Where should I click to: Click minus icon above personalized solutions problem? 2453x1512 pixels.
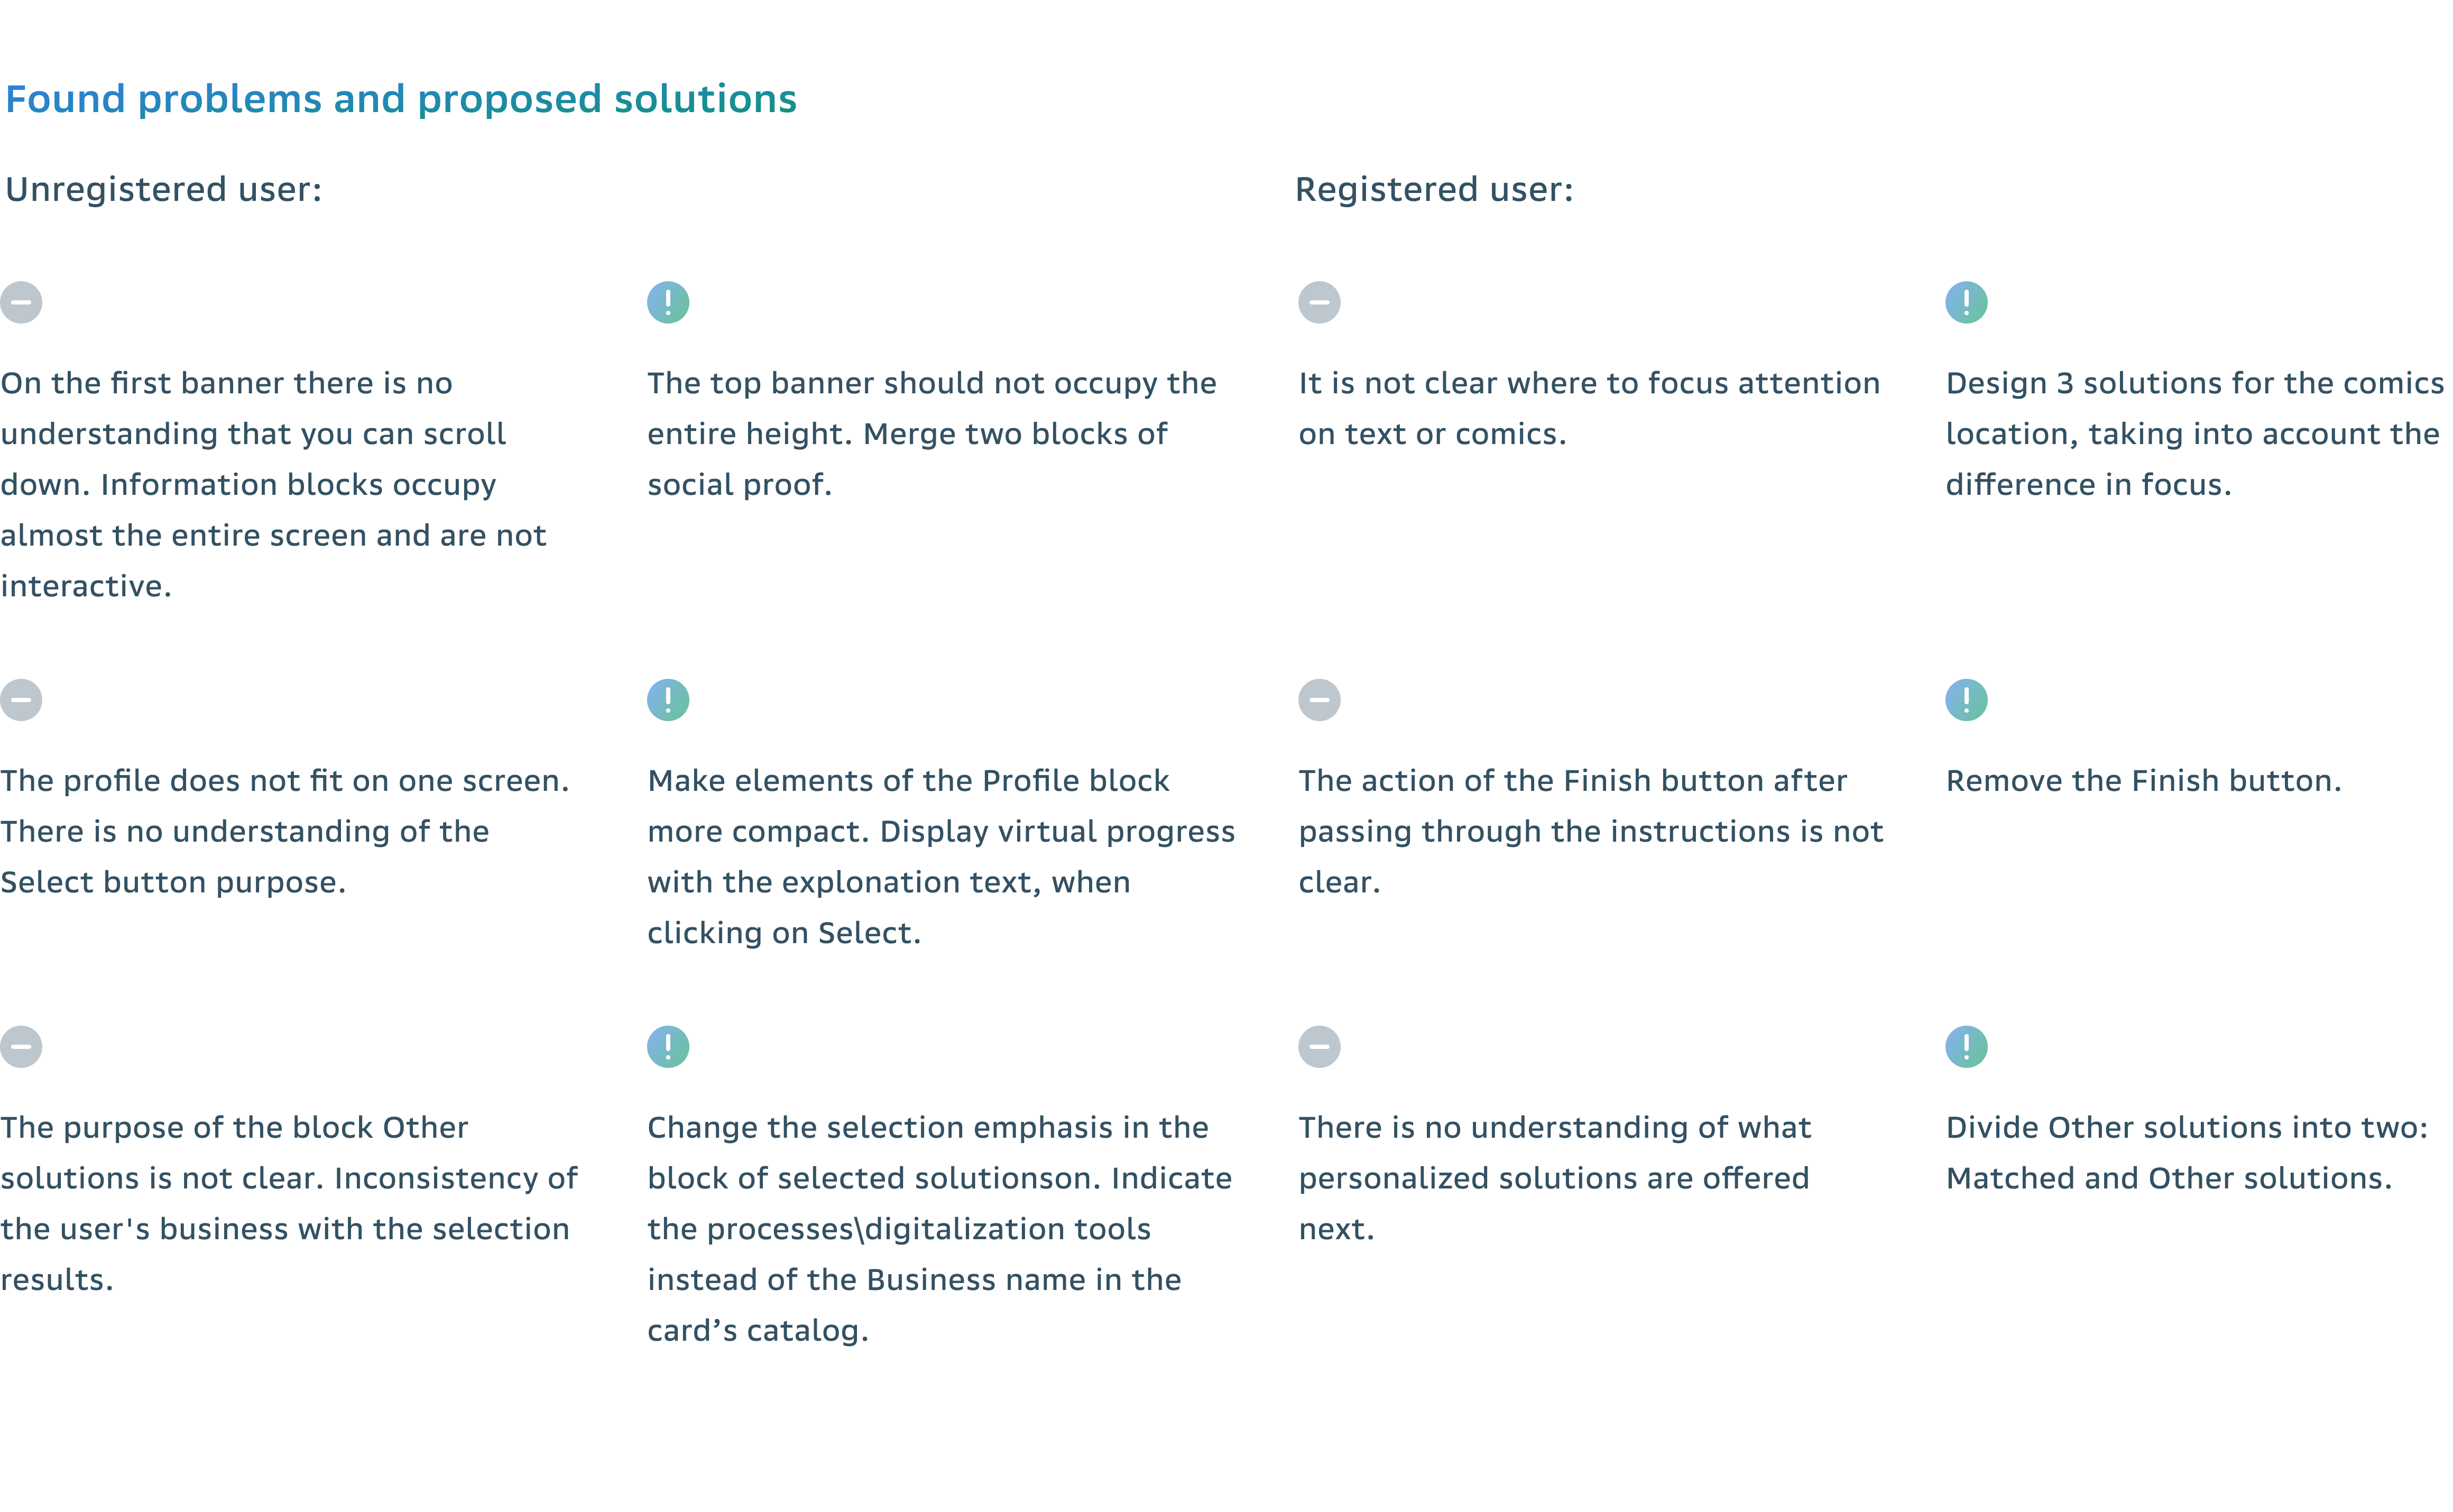[x=1319, y=1047]
